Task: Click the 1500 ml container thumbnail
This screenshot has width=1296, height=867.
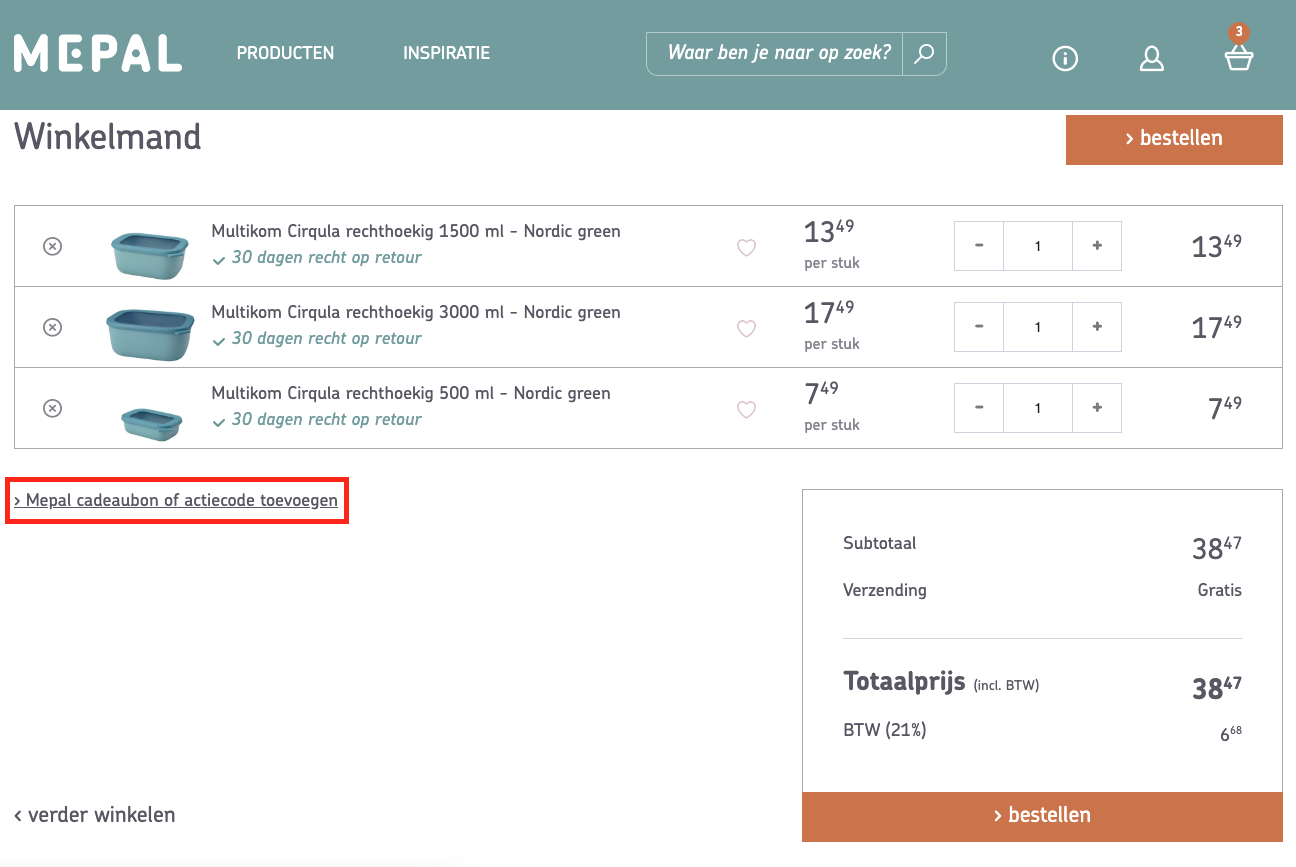Action: [149, 254]
